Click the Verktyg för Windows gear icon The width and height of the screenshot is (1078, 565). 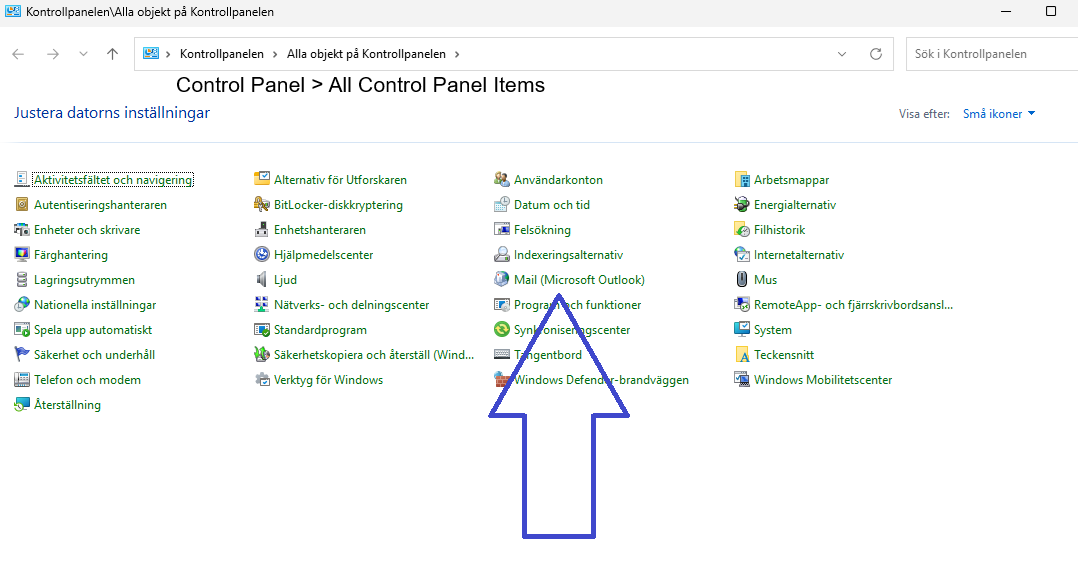coord(262,379)
